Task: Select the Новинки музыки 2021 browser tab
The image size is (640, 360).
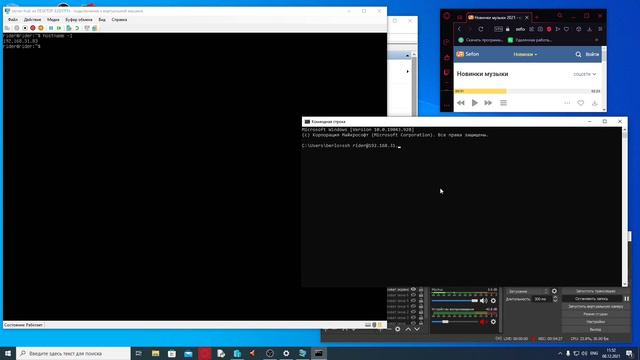Action: (x=499, y=18)
